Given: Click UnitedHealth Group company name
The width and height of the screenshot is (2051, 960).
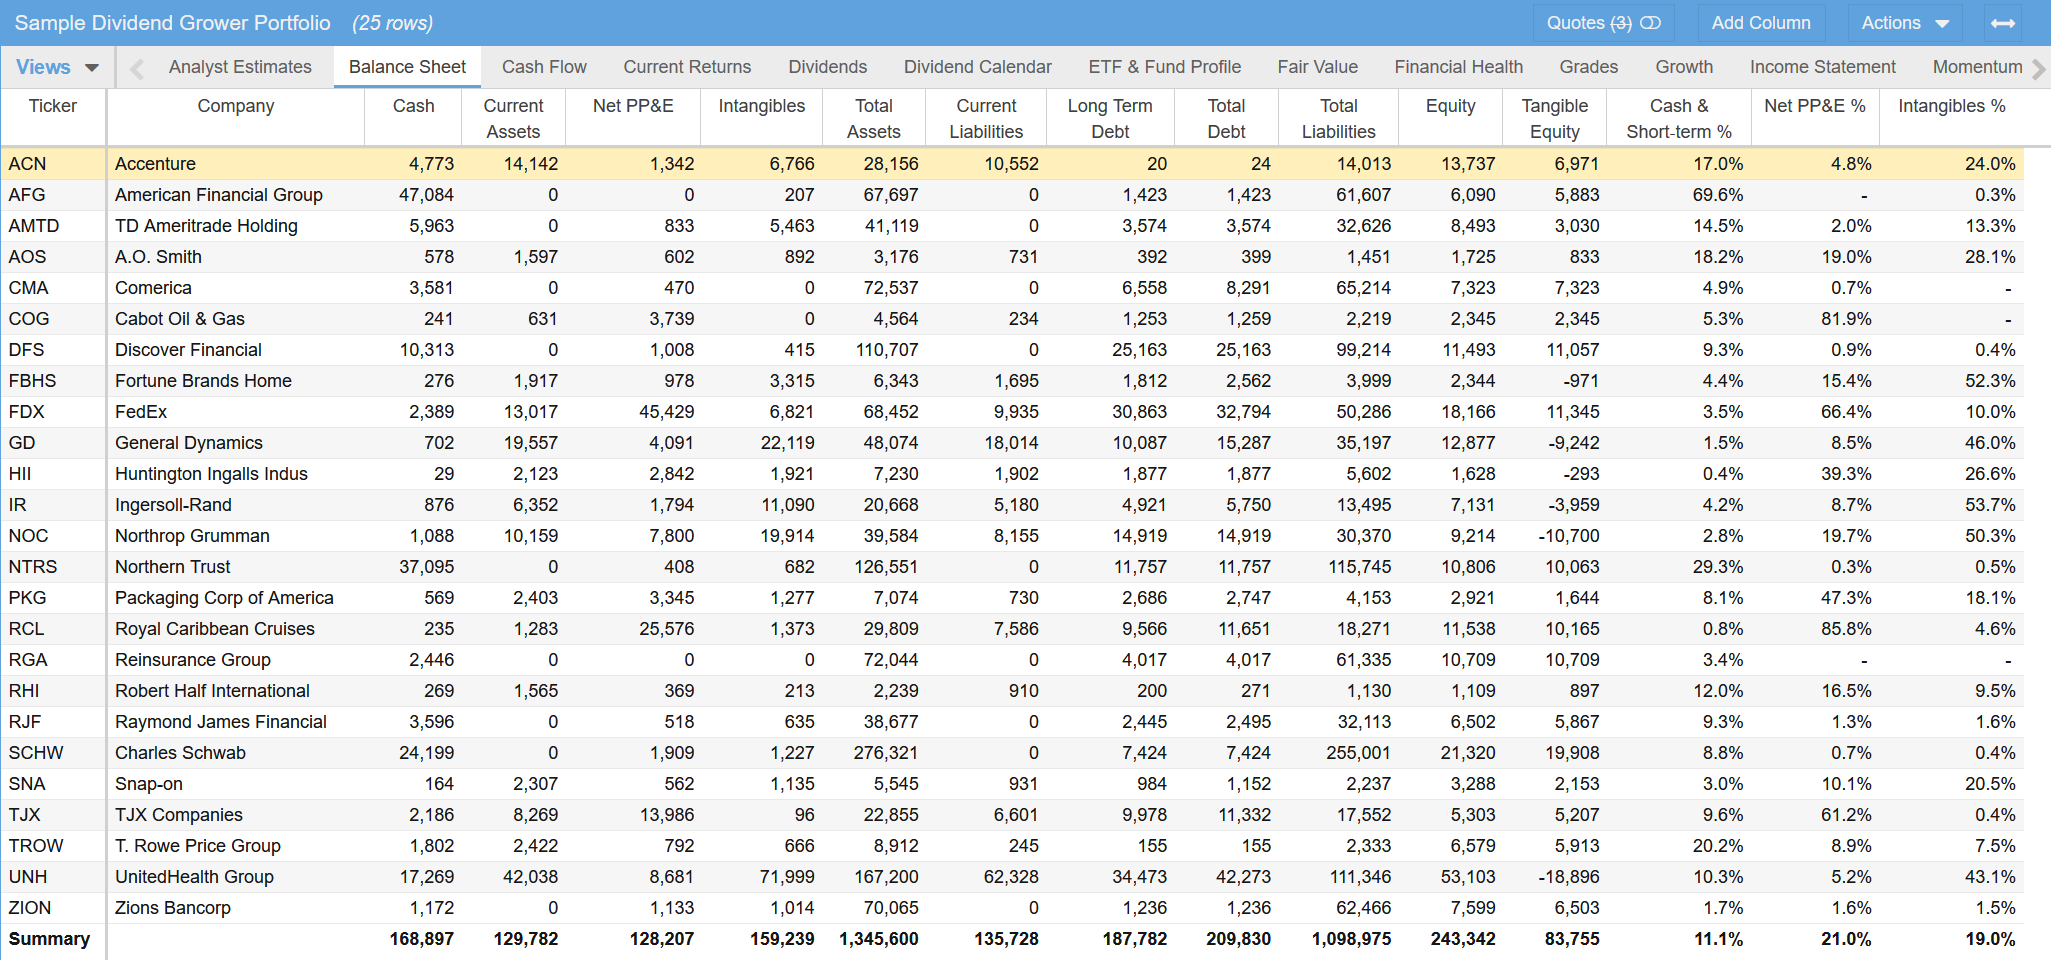Looking at the screenshot, I should (194, 877).
